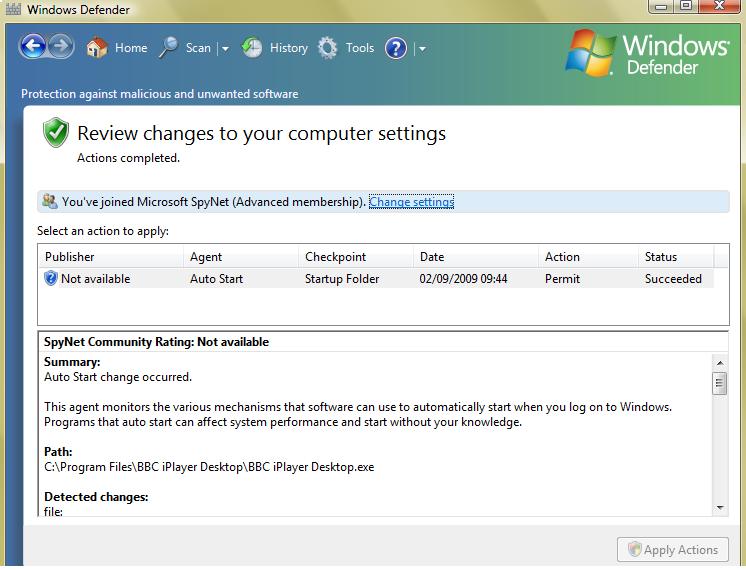Click the 'SpyNet Community Rating: Not available' heading
The height and width of the screenshot is (570, 746).
[x=157, y=342]
